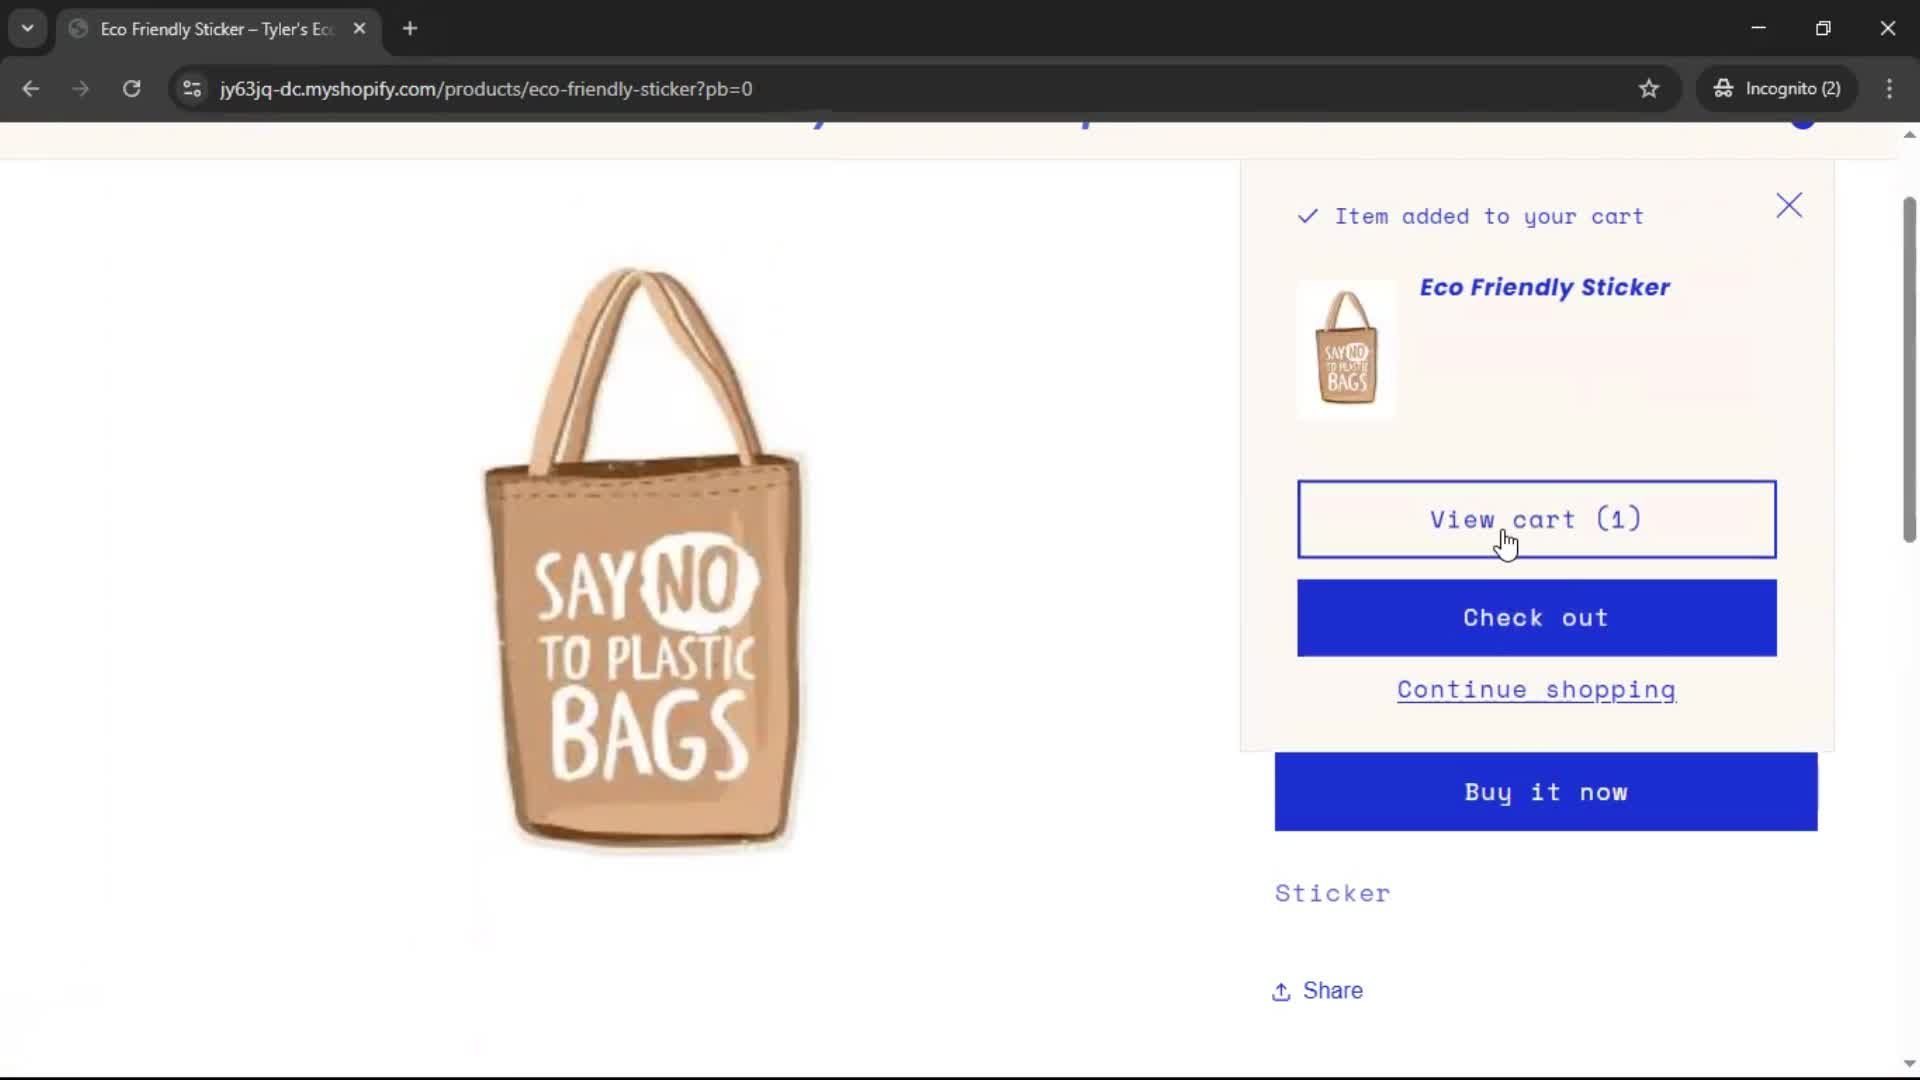Image resolution: width=1920 pixels, height=1080 pixels.
Task: Click the sticker thumbnail in cart popup
Action: [x=1345, y=349]
